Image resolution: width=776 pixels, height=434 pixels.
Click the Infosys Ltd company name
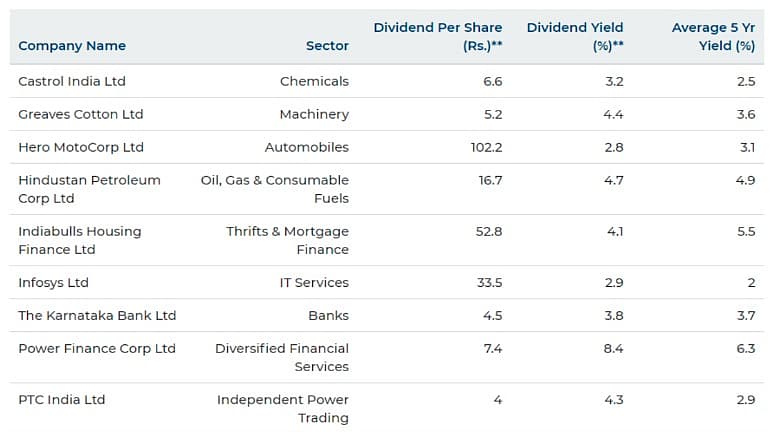[x=54, y=282]
